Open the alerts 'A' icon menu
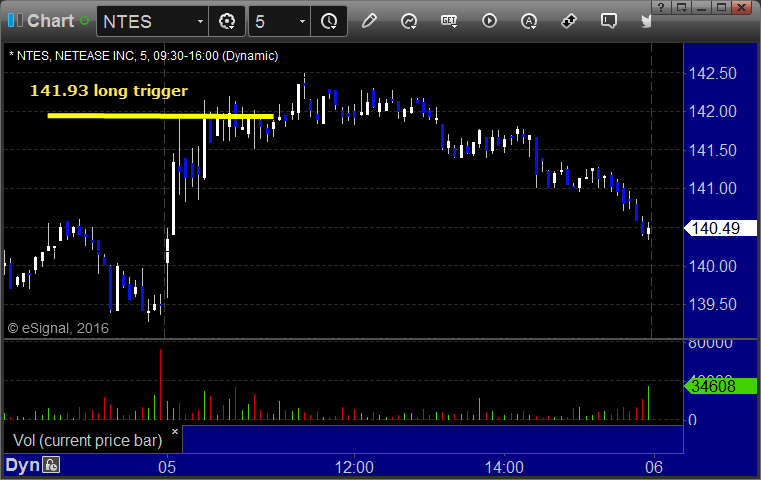Image resolution: width=761 pixels, height=480 pixels. pyautogui.click(x=529, y=21)
